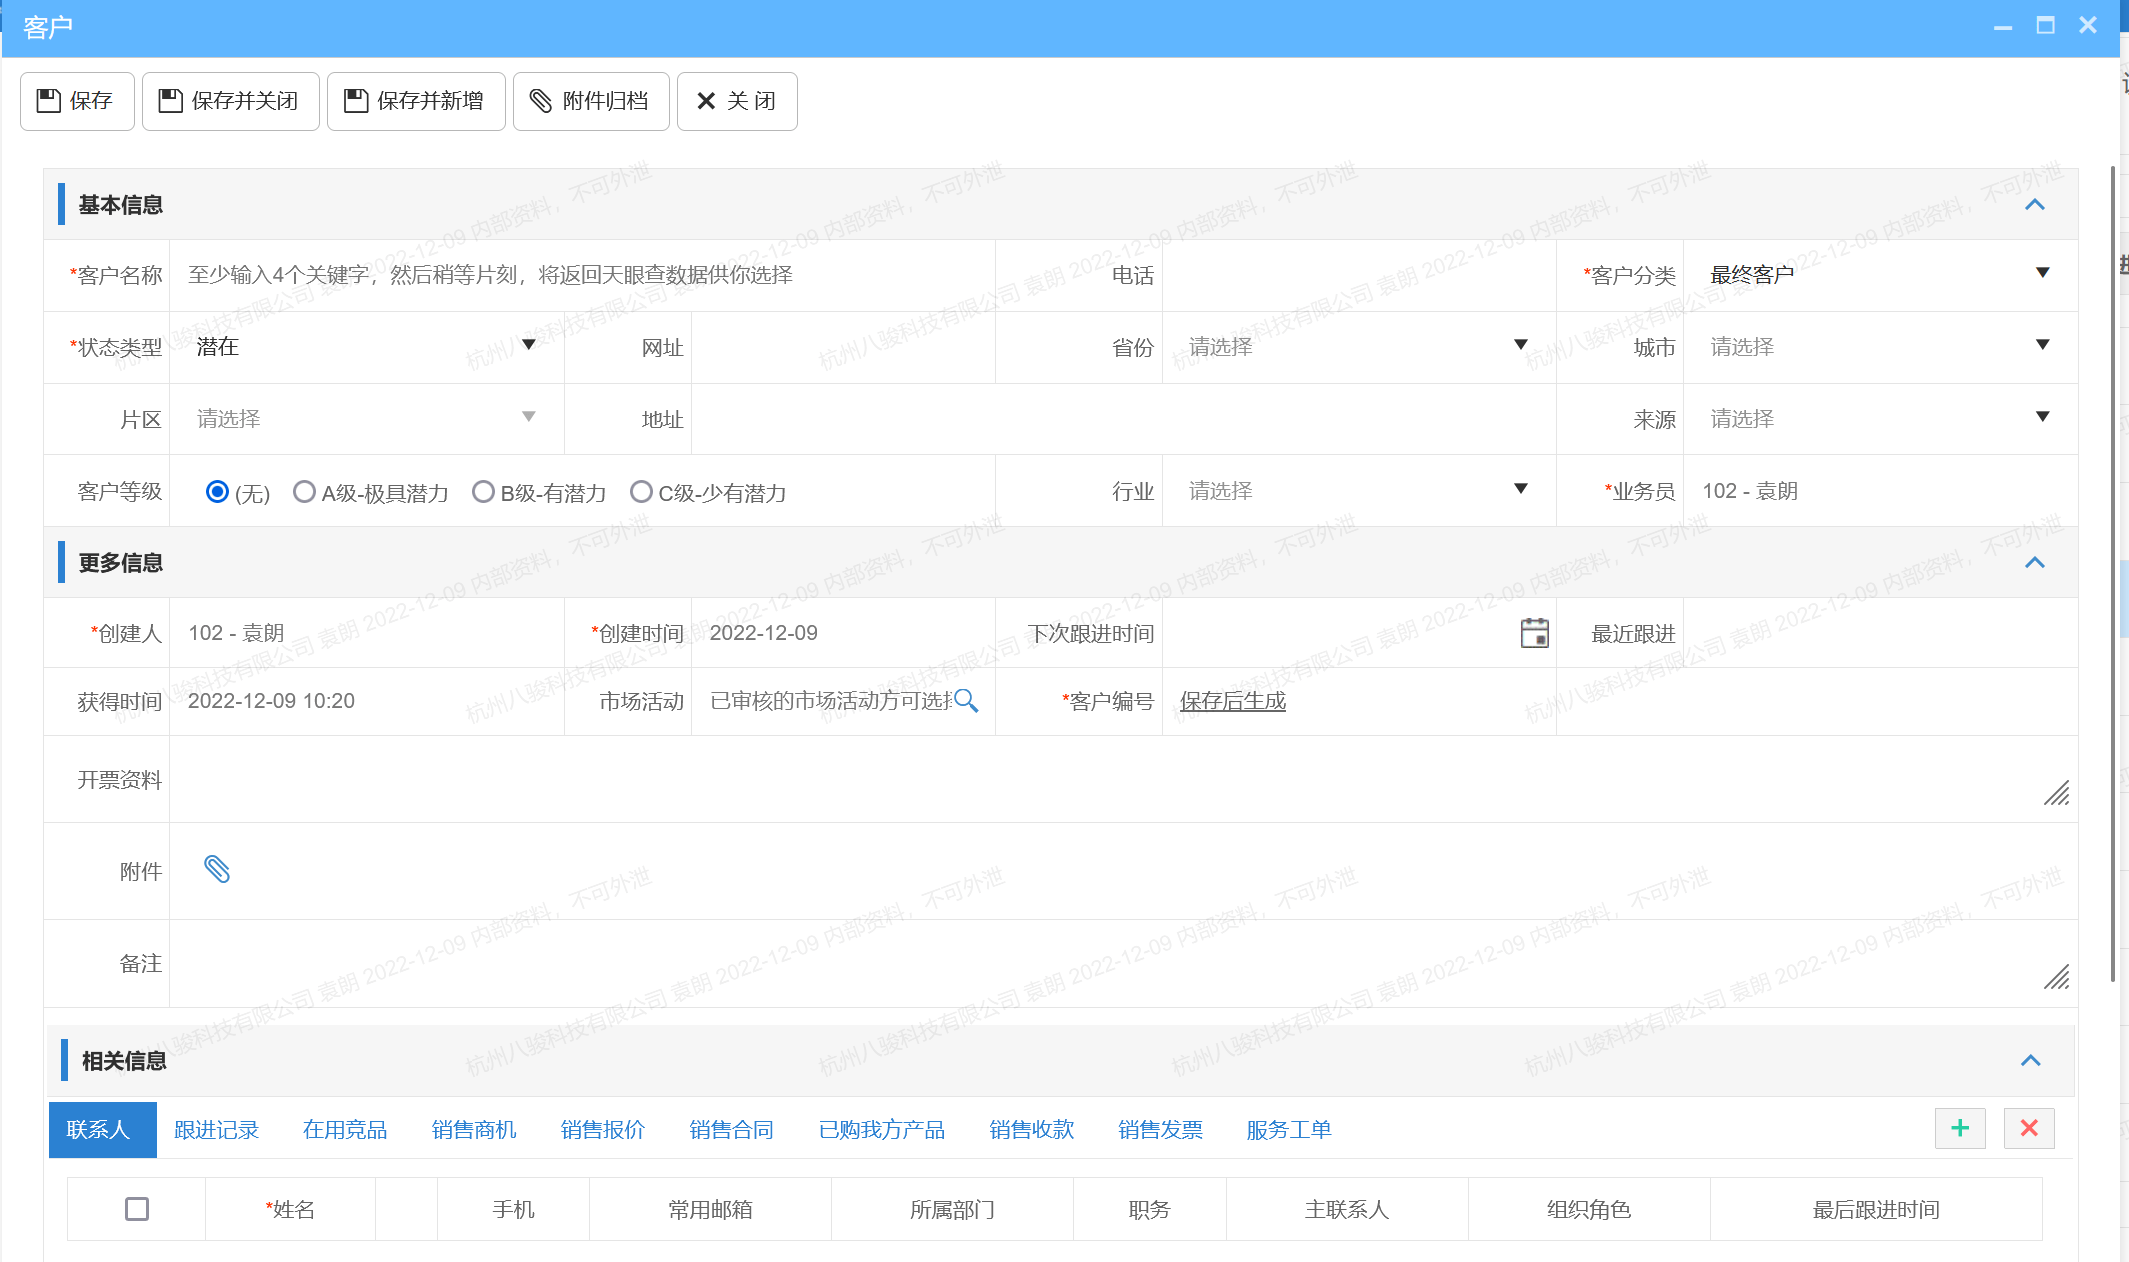The height and width of the screenshot is (1262, 2129).
Task: Open the 销售合同 tab
Action: tap(731, 1130)
